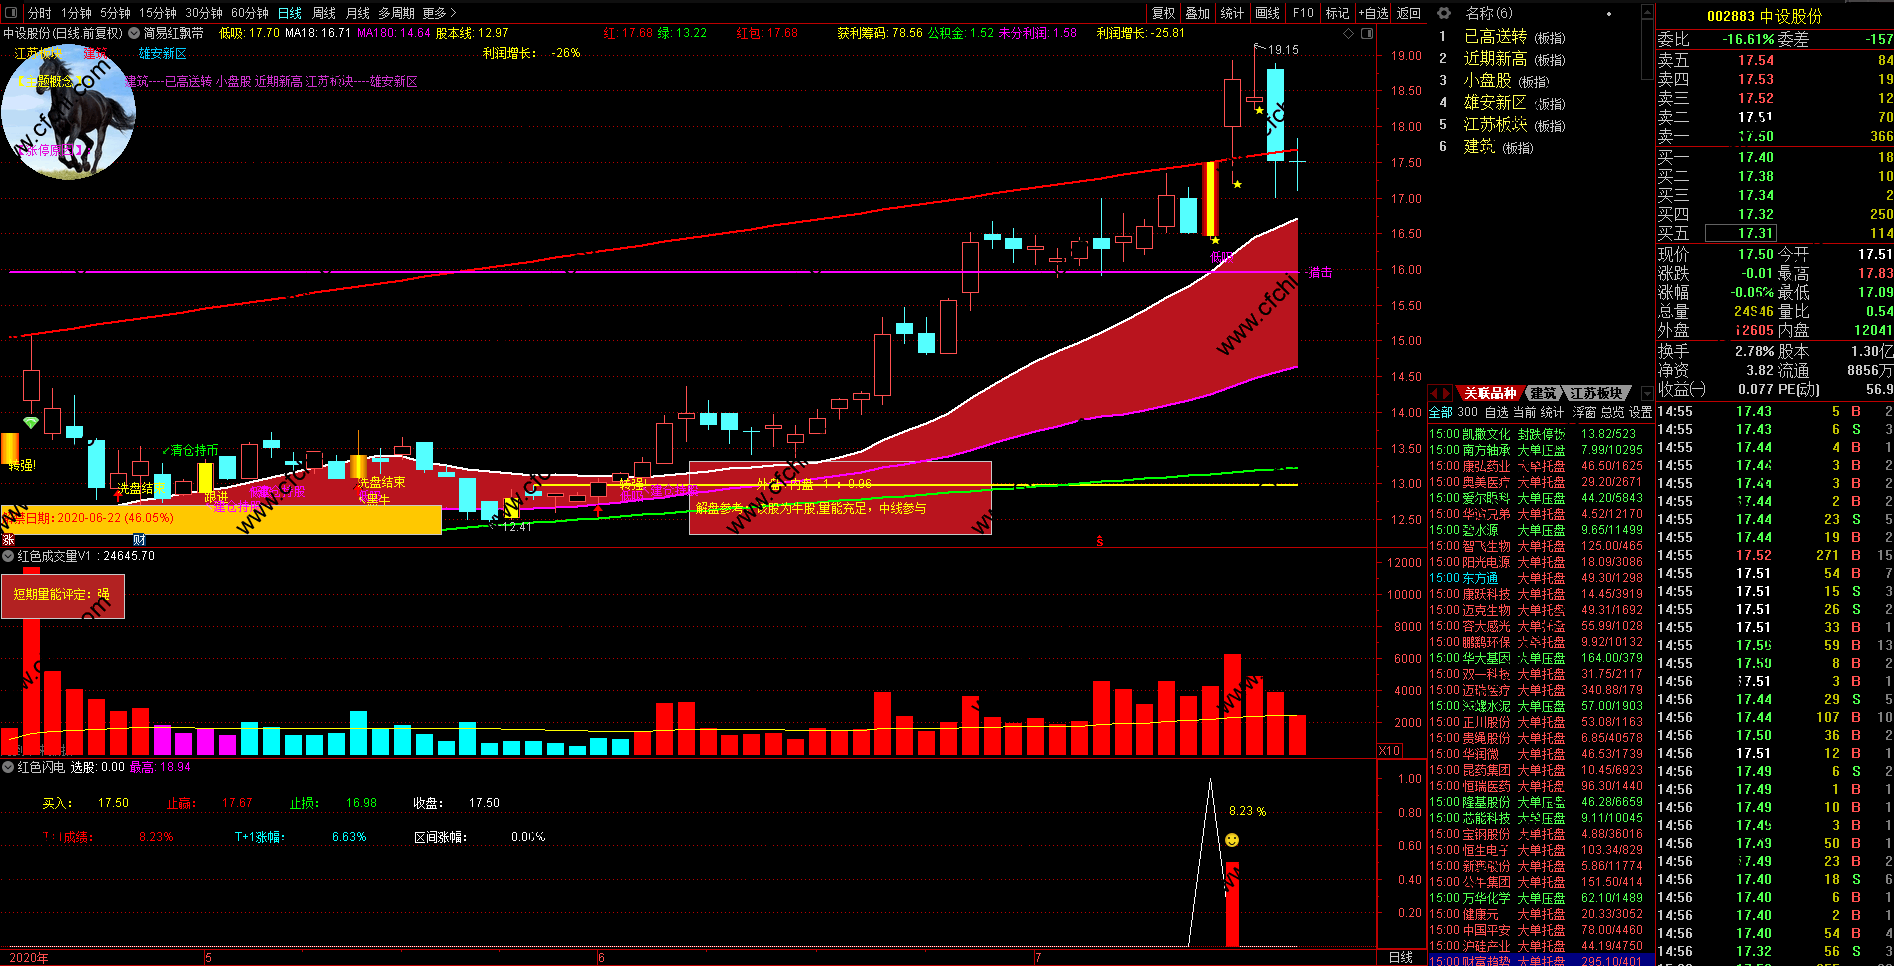Toggle the side panel icon beside the diamond

(x=1367, y=33)
